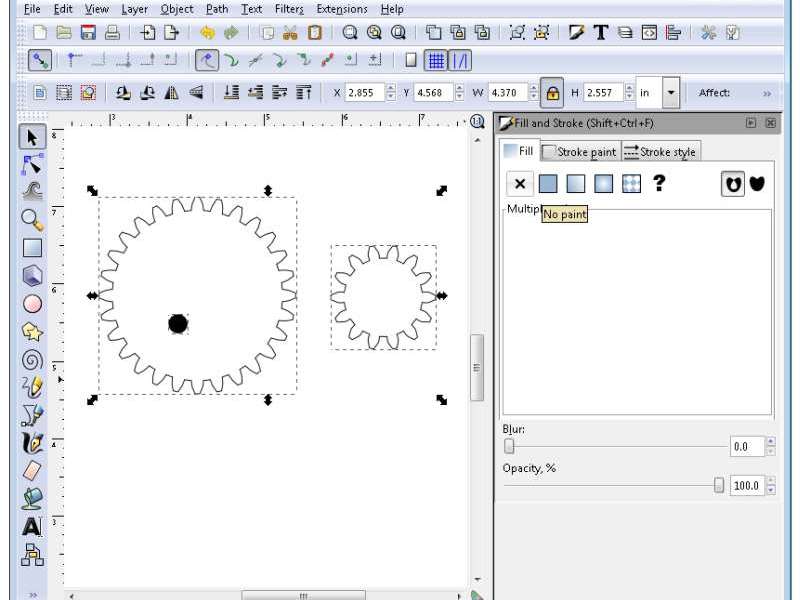Toggle width-height ratio lock
The height and width of the screenshot is (600, 800).
(x=552, y=93)
